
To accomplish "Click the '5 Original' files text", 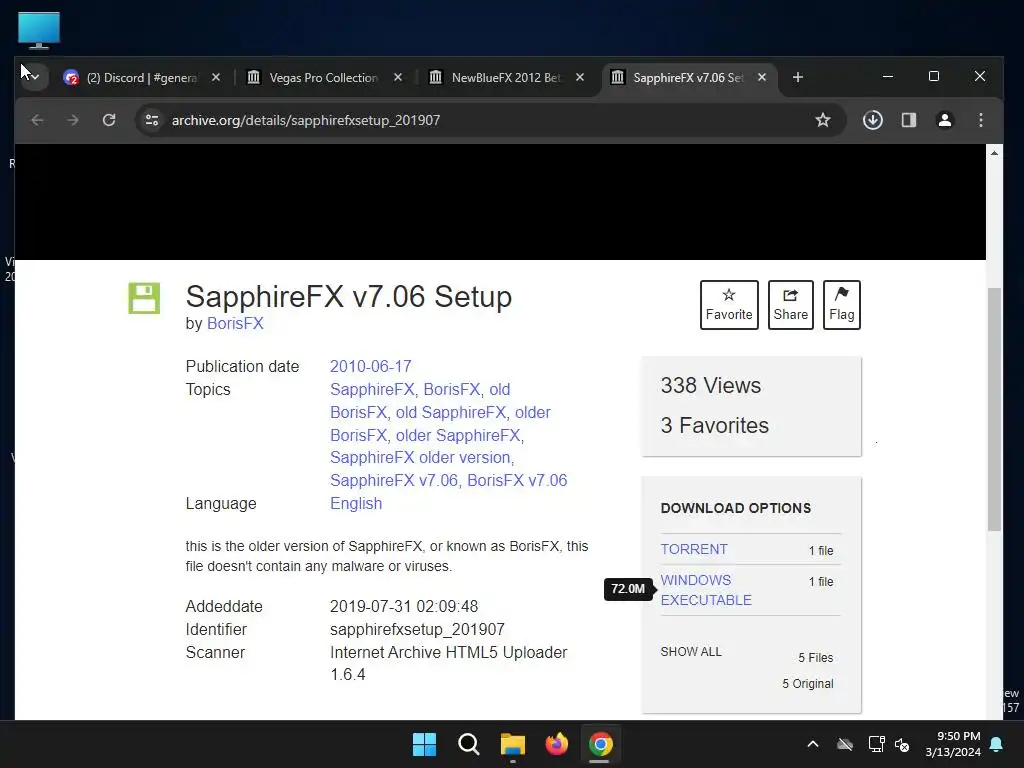I will [x=808, y=684].
